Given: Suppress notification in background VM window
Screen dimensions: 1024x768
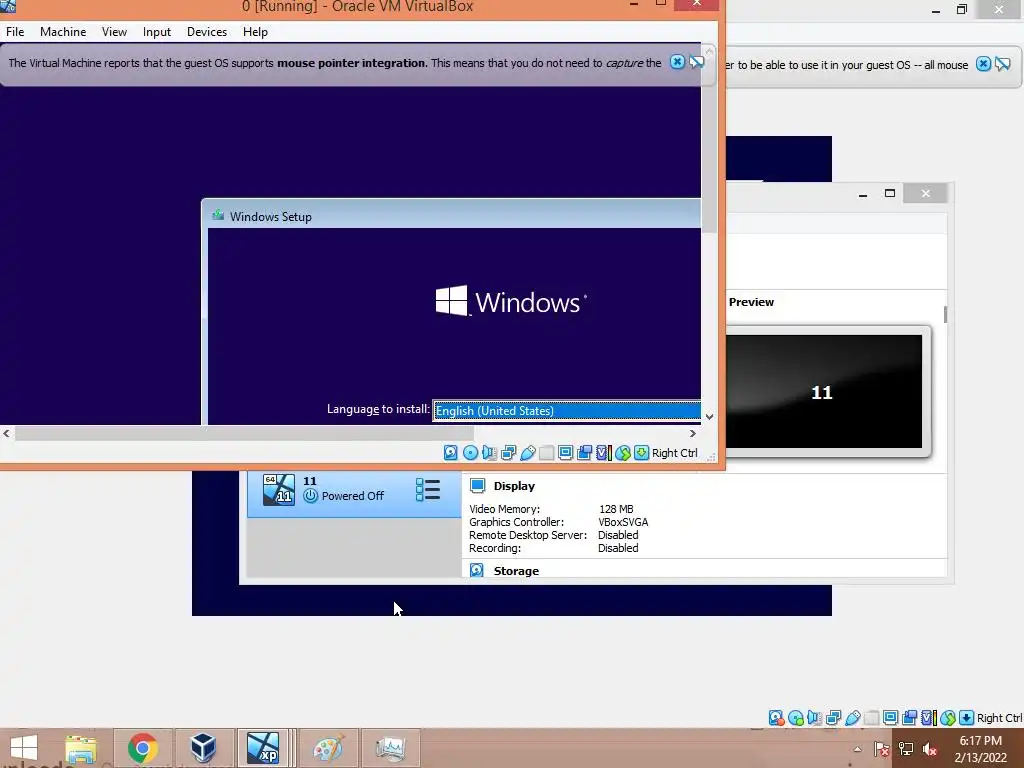Looking at the screenshot, I should pos(1002,64).
